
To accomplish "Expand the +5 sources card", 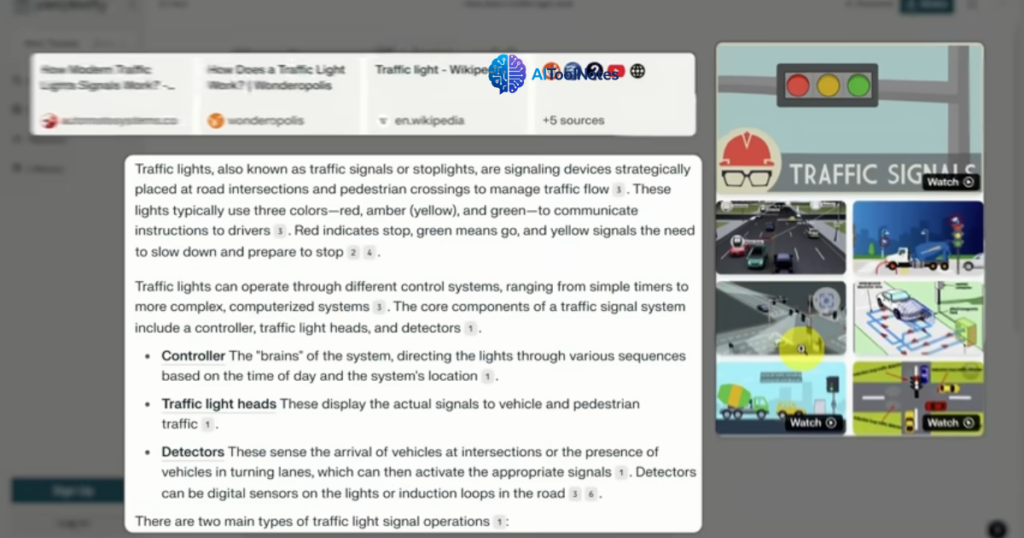I will pos(574,120).
